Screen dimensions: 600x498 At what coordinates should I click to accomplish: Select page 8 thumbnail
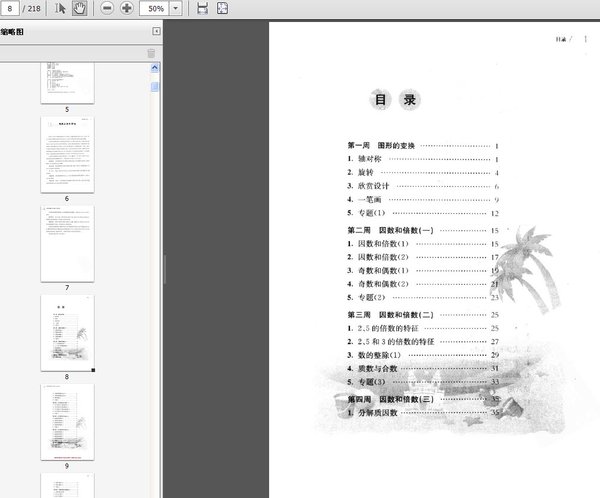67,333
